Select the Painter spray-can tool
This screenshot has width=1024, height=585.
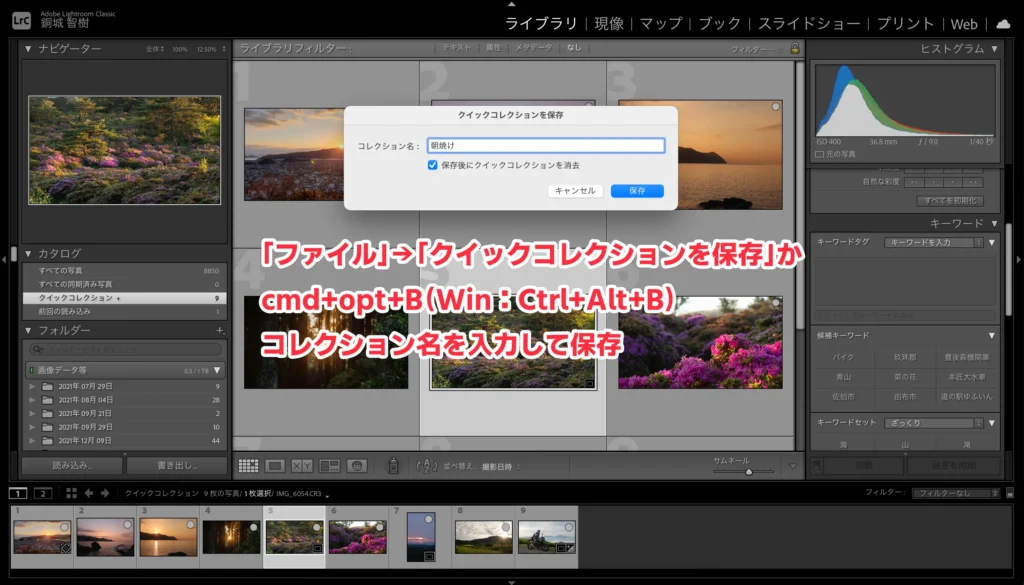coord(393,464)
